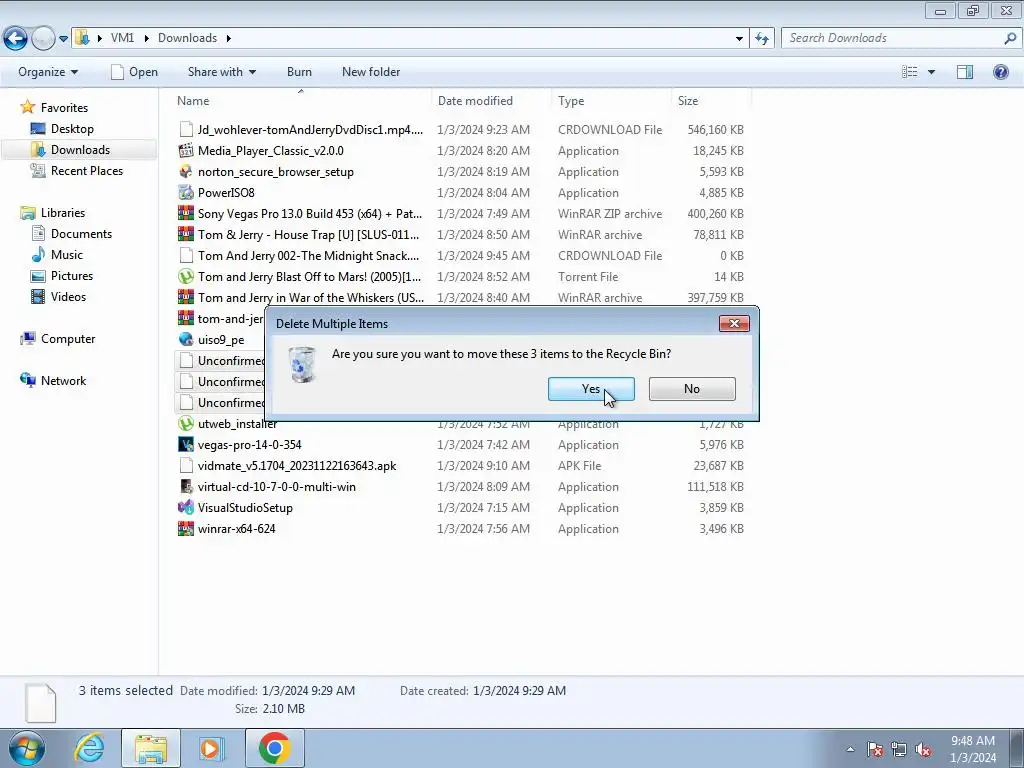Select the vegas-pro-14-0-354 icon
The height and width of the screenshot is (768, 1024).
[186, 445]
